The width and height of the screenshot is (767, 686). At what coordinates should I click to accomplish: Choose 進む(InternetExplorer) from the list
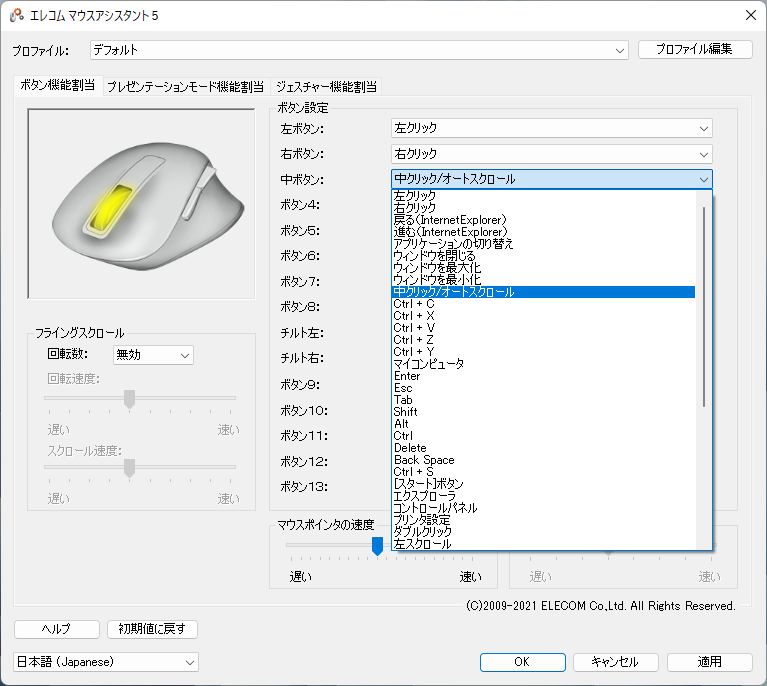tap(543, 232)
